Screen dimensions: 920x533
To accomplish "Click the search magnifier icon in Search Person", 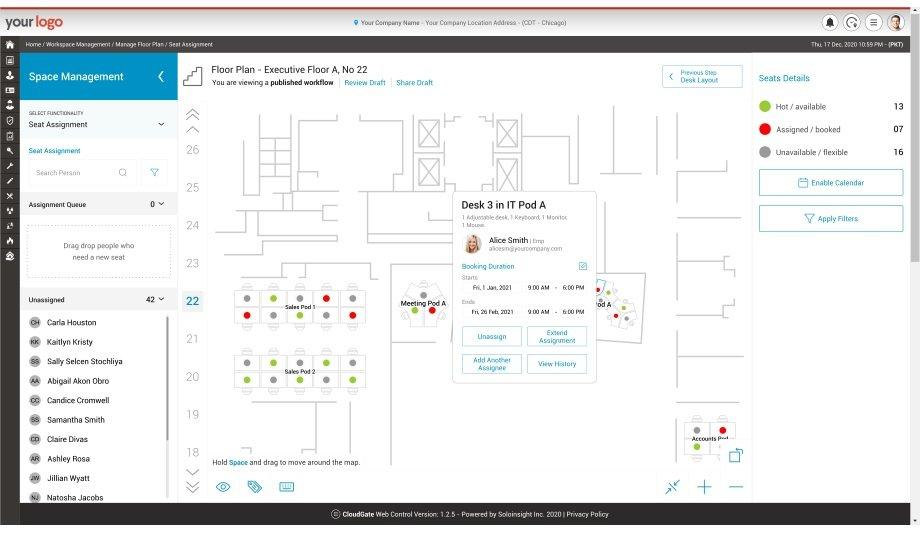I will (x=123, y=173).
